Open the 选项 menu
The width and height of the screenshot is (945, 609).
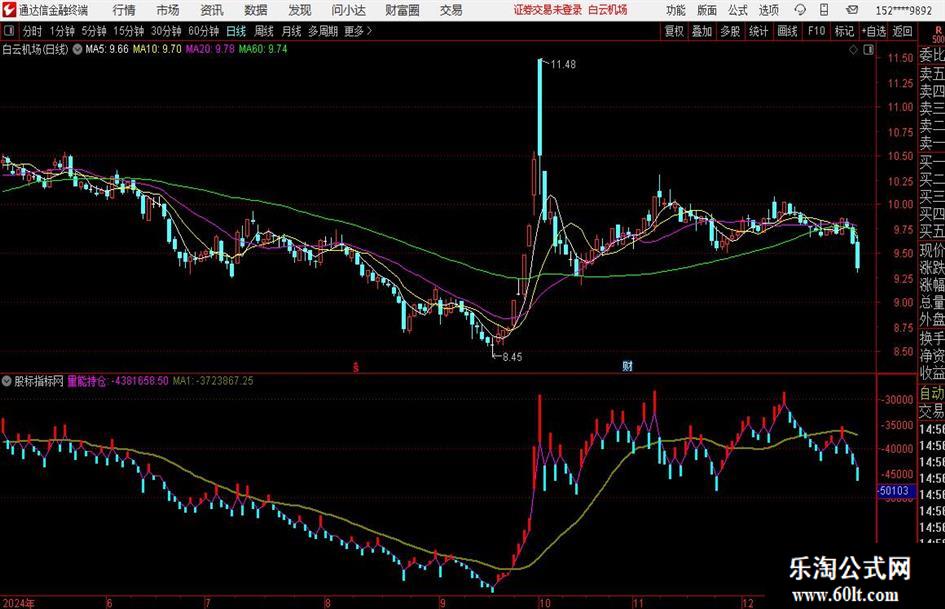(768, 10)
